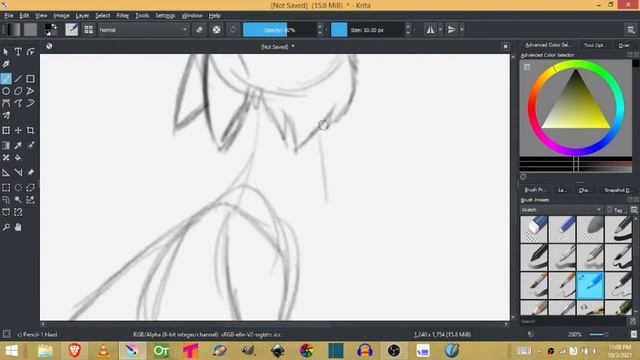Select the Color Sampler eyedropper tool
Image resolution: width=640 pixels, height=360 pixels.
point(18,145)
